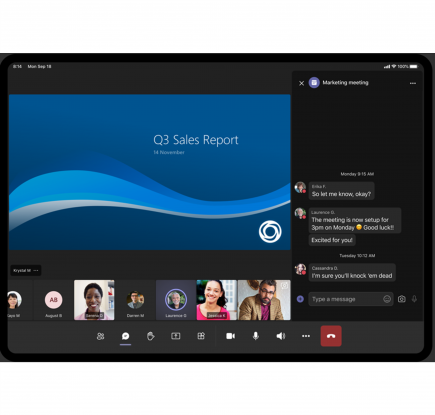This screenshot has width=435, height=415.
Task: Select Laurence D's highlighted participant tile
Action: coord(176,300)
